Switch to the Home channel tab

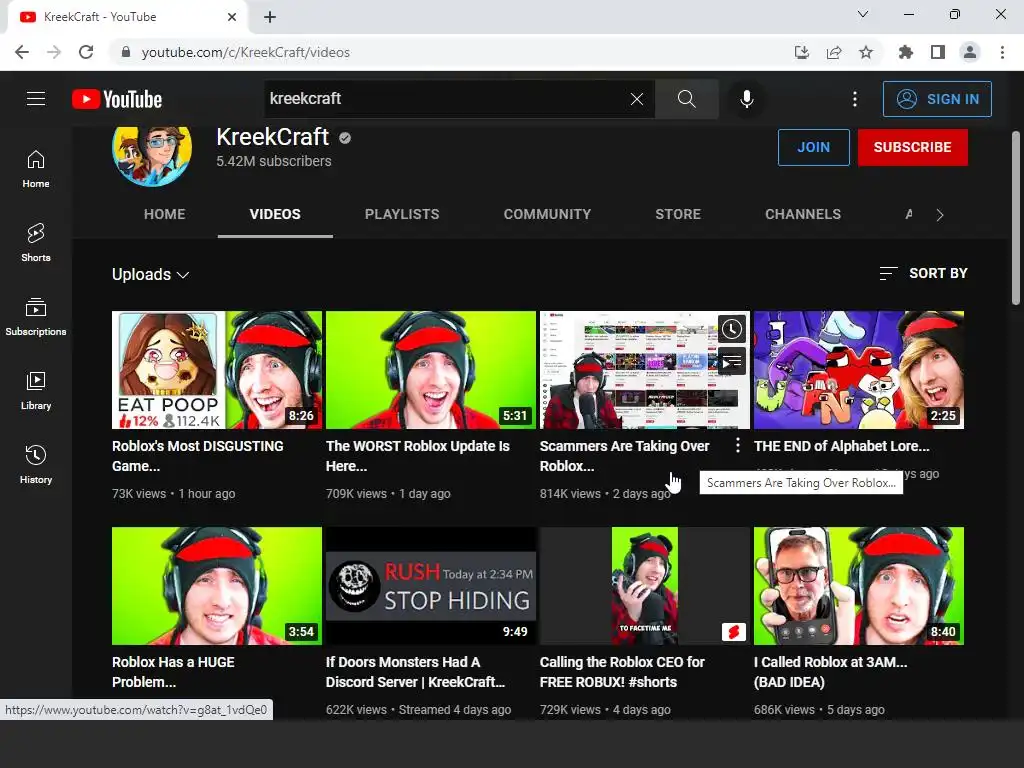(165, 214)
